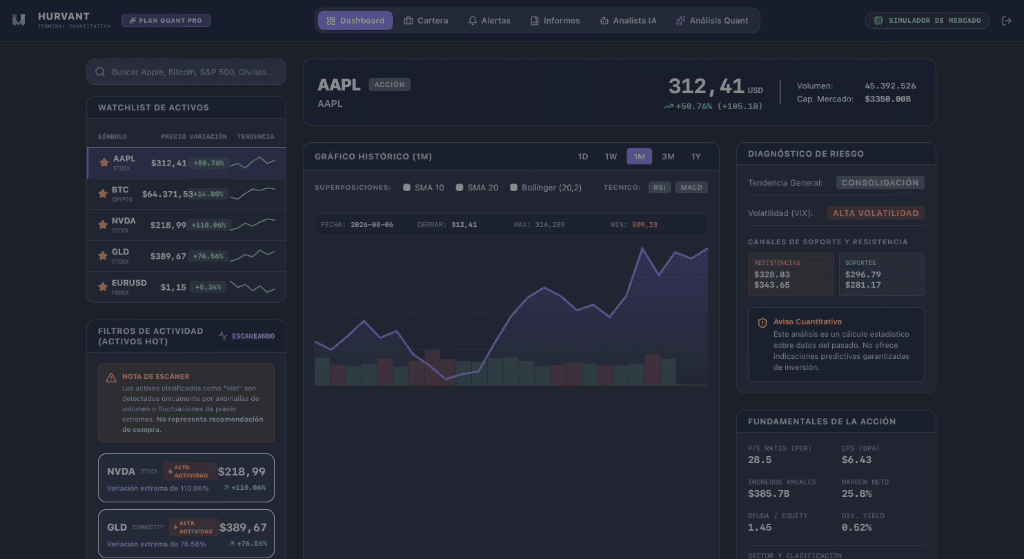Click the EPS value $6.43
Screen dimensions: 1024x559
pyautogui.click(x=856, y=460)
